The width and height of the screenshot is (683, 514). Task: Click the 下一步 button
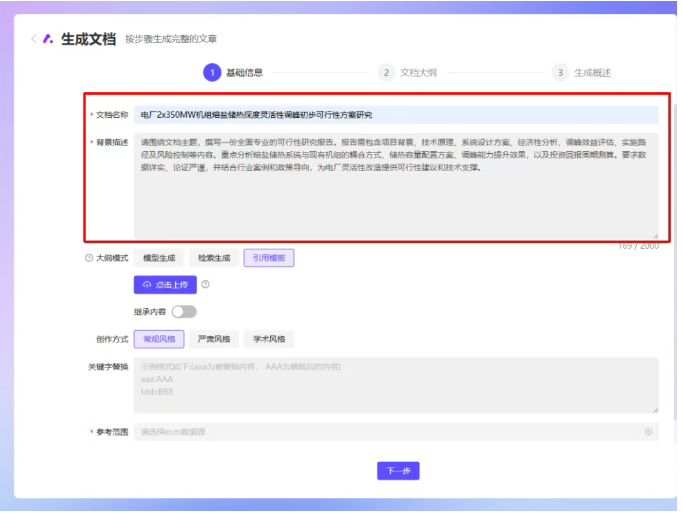[397, 471]
